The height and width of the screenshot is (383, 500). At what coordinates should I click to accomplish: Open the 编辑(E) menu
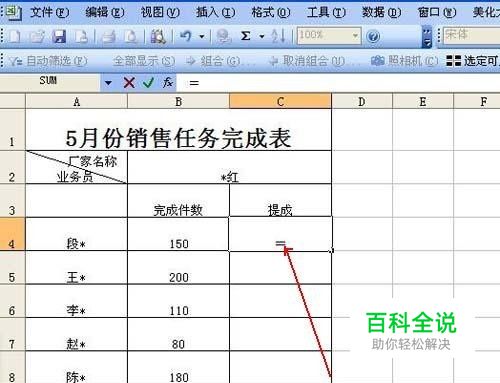[105, 13]
